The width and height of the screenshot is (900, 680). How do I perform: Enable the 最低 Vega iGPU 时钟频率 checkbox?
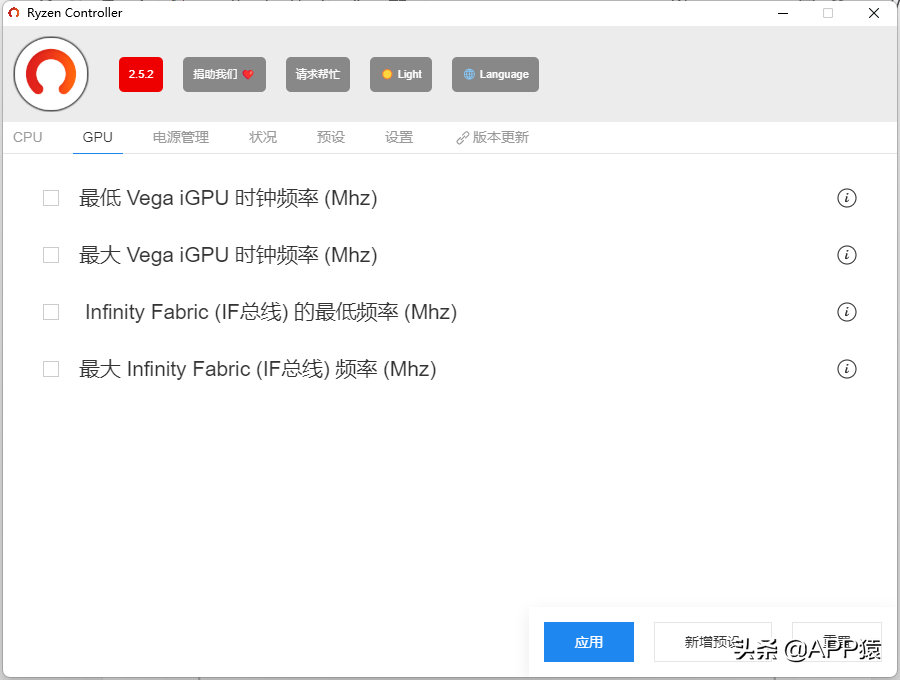click(x=51, y=198)
